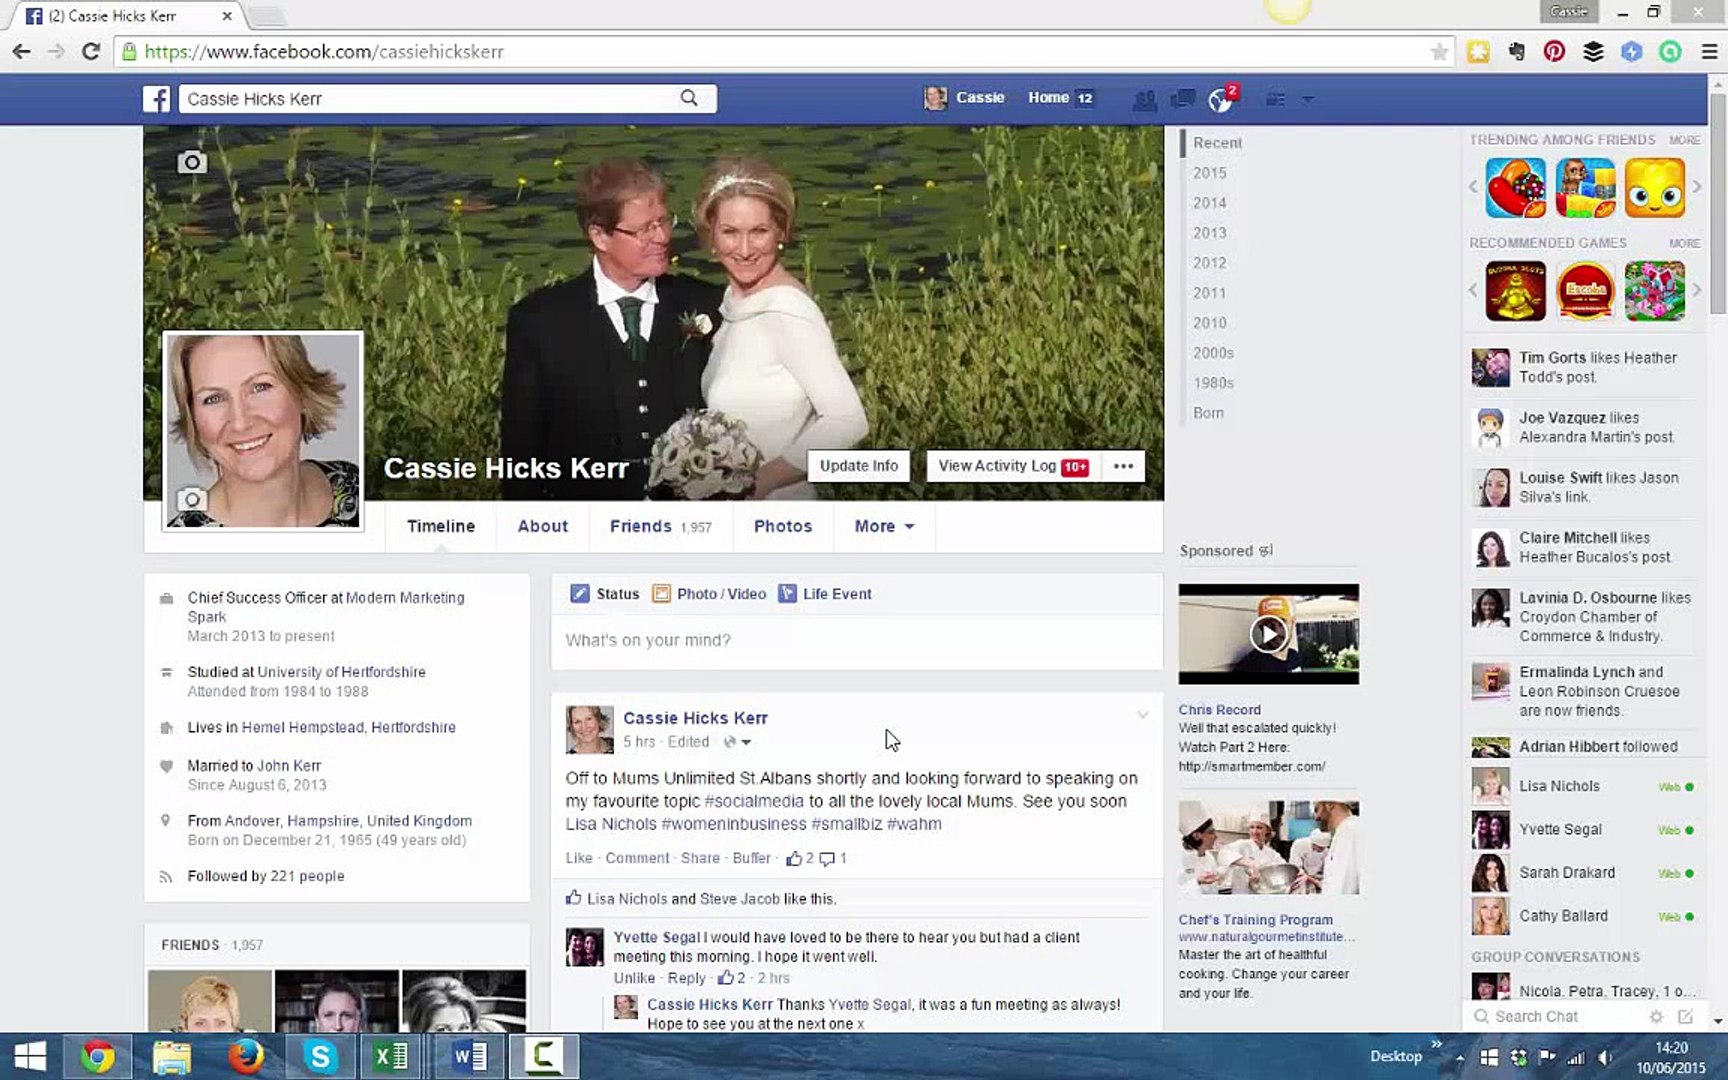
Task: Open Messages from the top toolbar
Action: tap(1182, 98)
